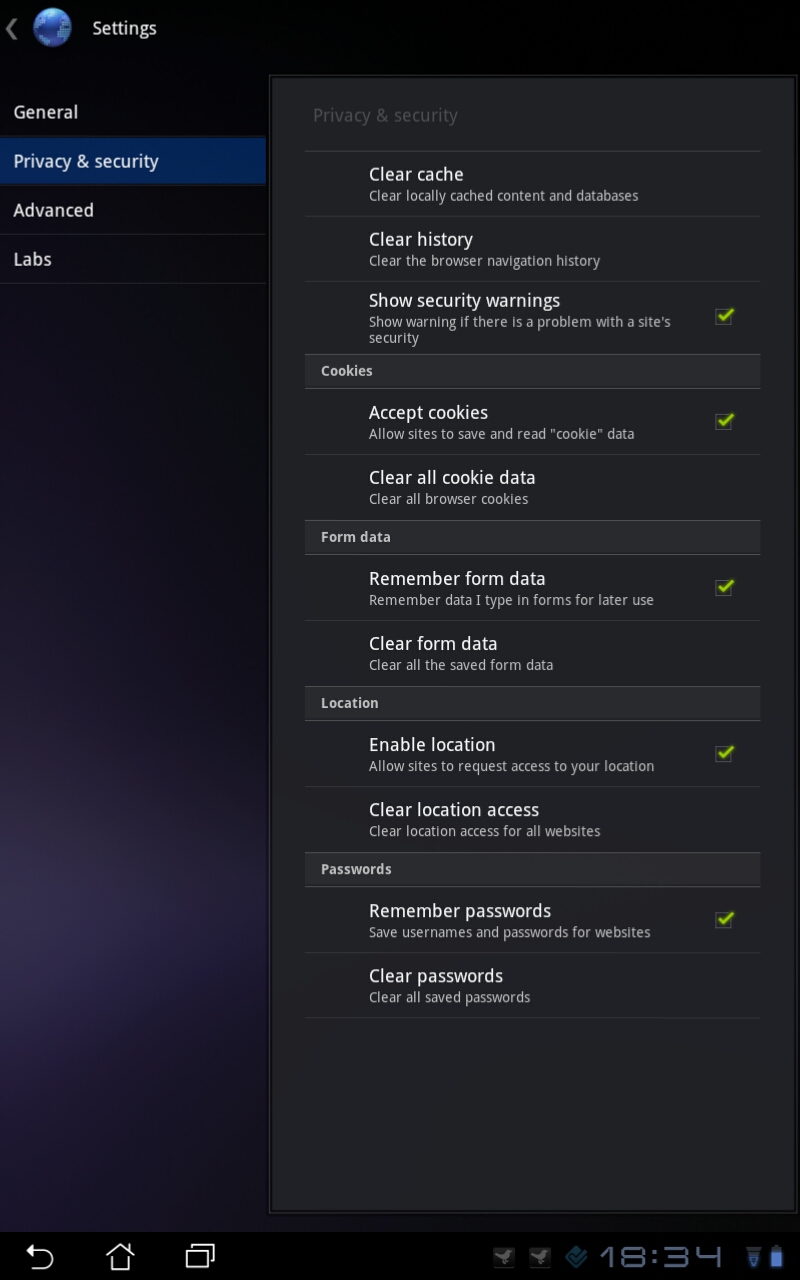Switch to Advanced settings
The image size is (800, 1280).
tap(133, 210)
